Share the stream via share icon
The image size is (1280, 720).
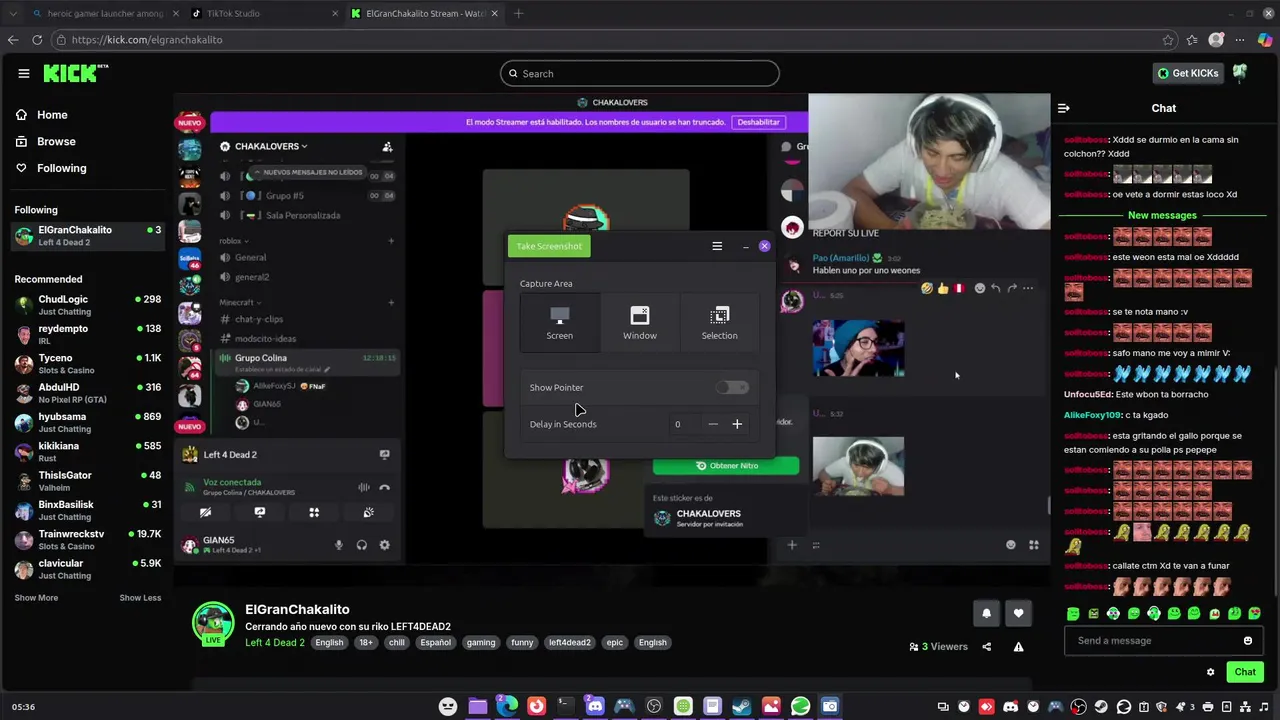986,647
